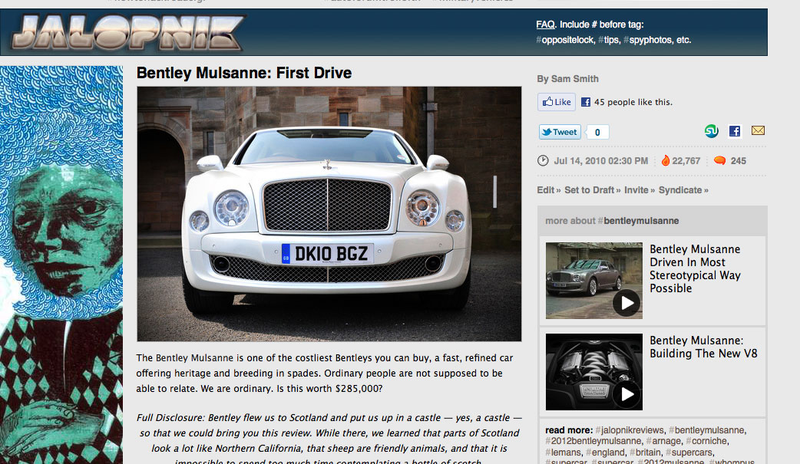Screen dimensions: 800x464
Task: Click the Facebook icon beside 45 people like this
Action: pyautogui.click(x=586, y=102)
